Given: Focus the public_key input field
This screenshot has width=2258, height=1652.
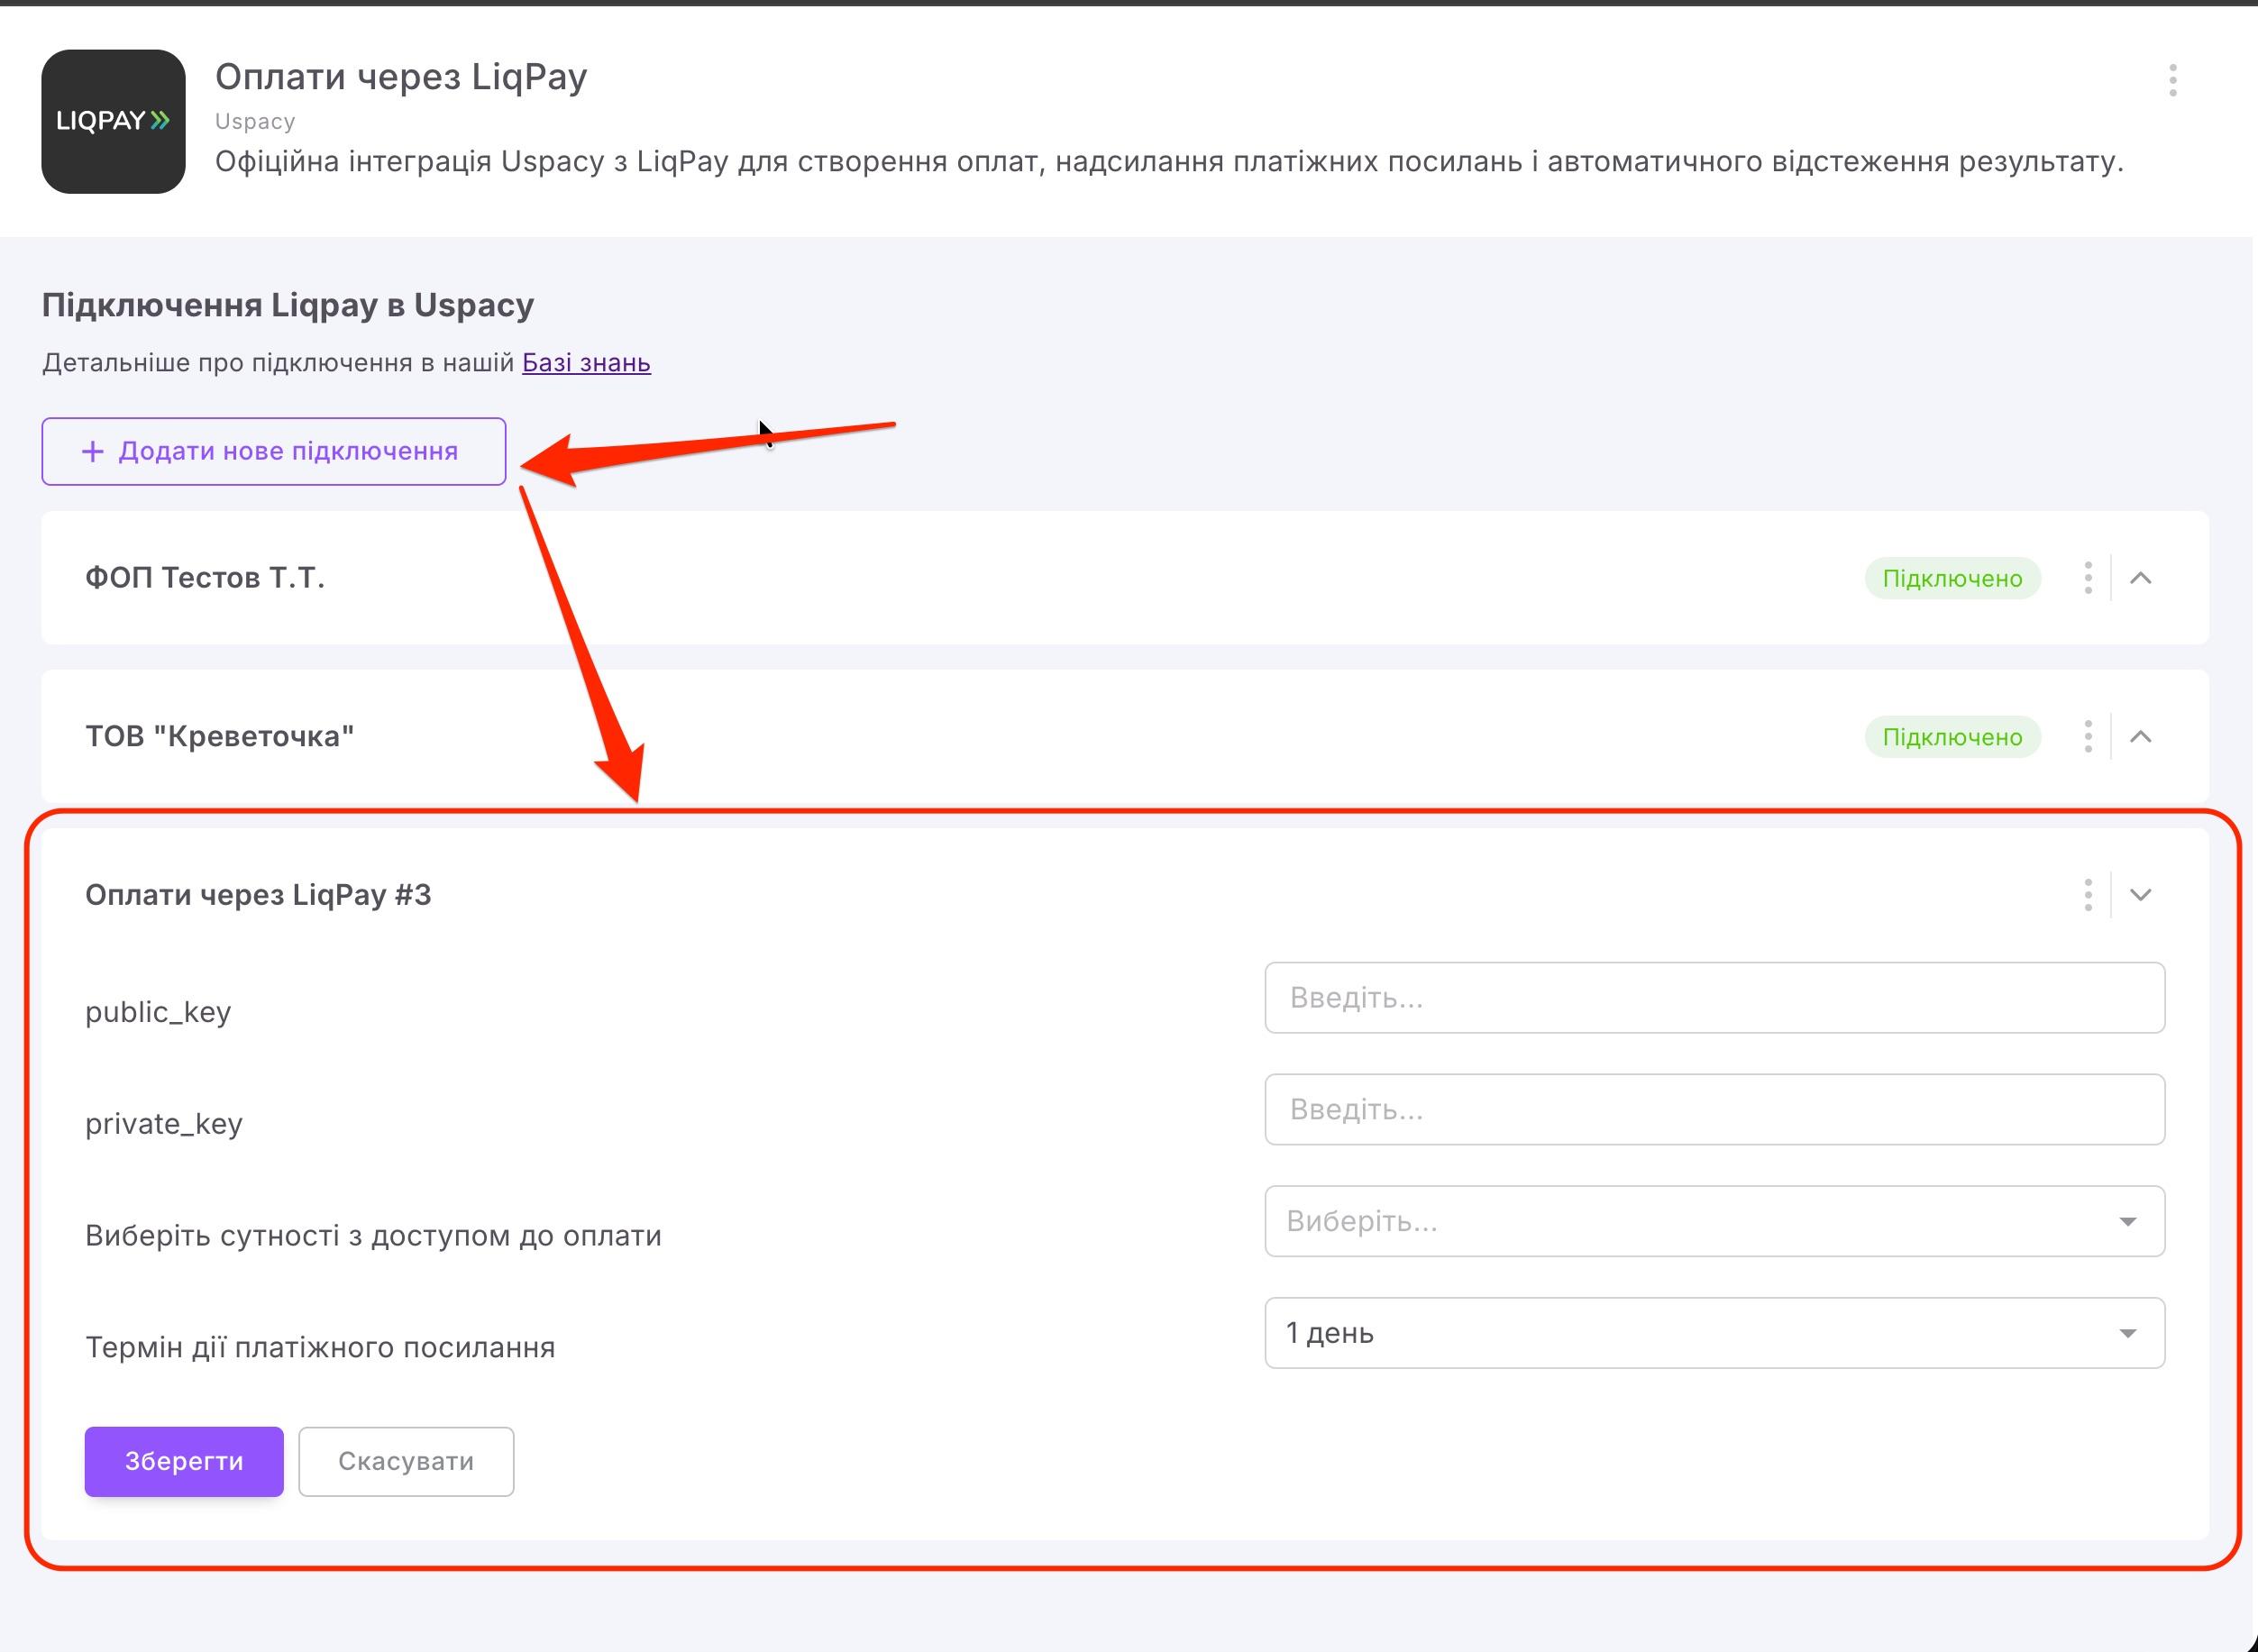Looking at the screenshot, I should tap(1714, 998).
